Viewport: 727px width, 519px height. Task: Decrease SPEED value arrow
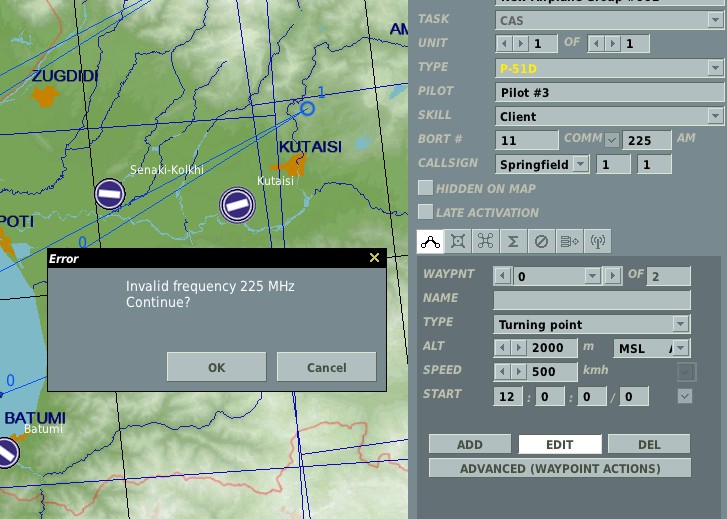click(x=502, y=371)
